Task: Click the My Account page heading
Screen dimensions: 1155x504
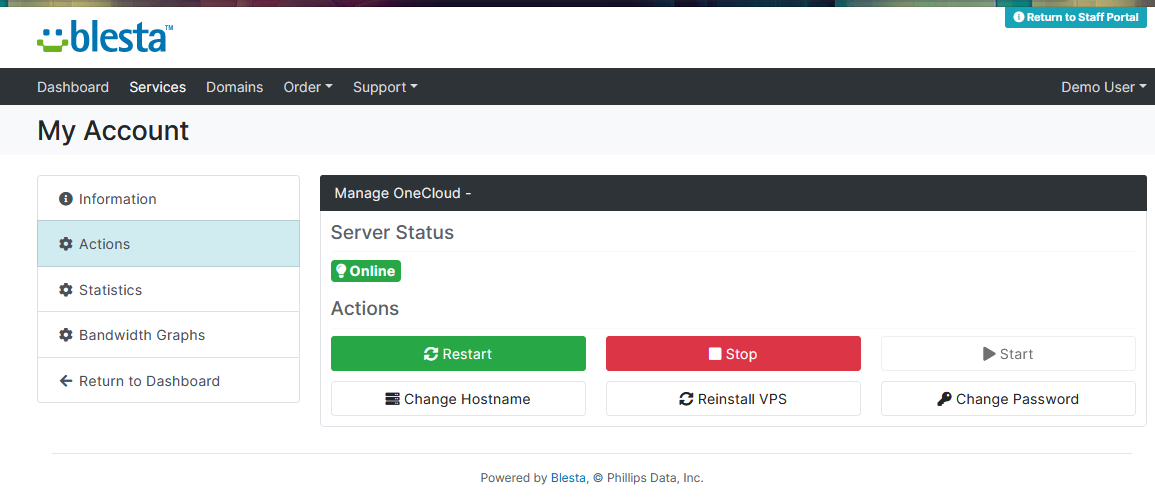Action: pos(113,130)
